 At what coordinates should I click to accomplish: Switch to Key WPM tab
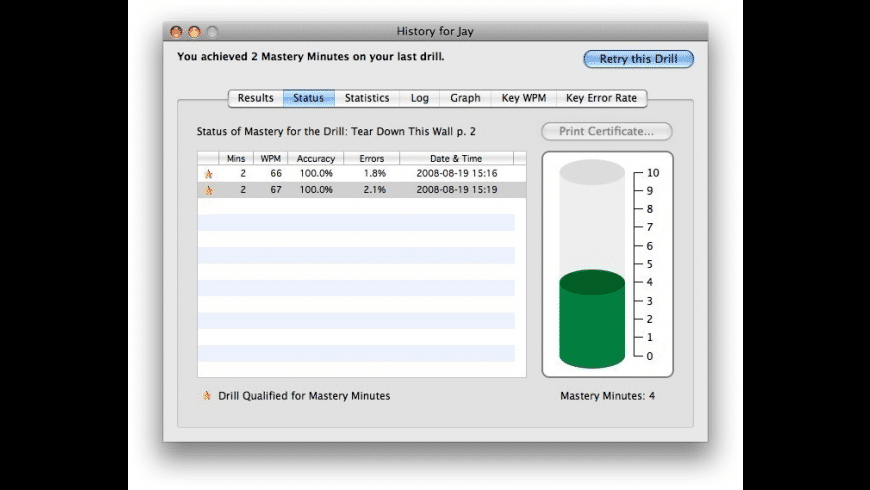click(524, 98)
